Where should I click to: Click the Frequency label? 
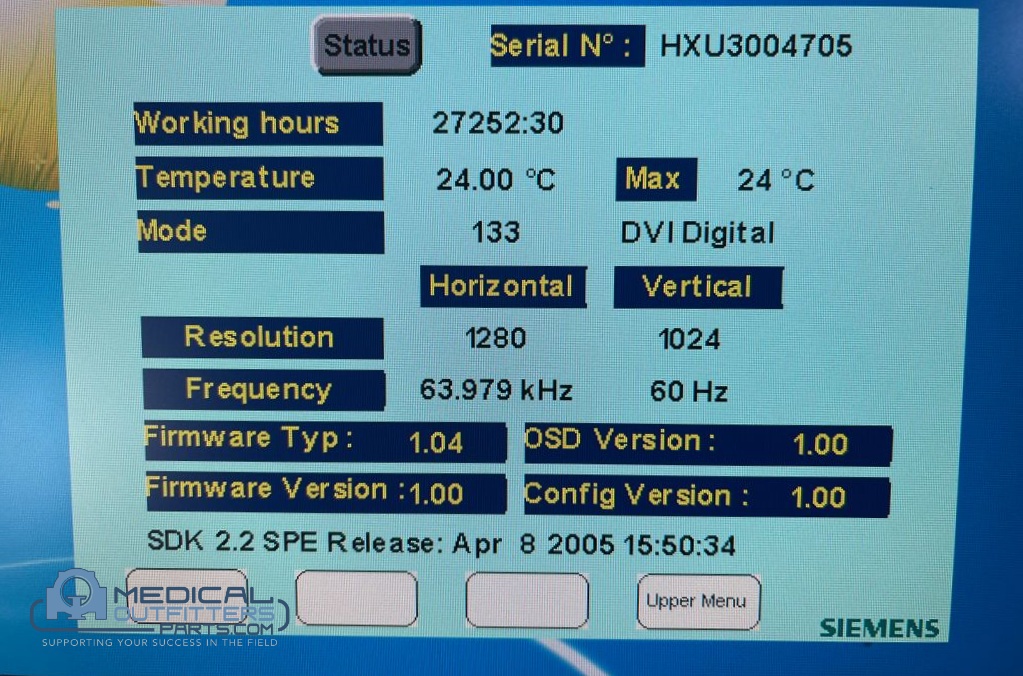pyautogui.click(x=264, y=390)
